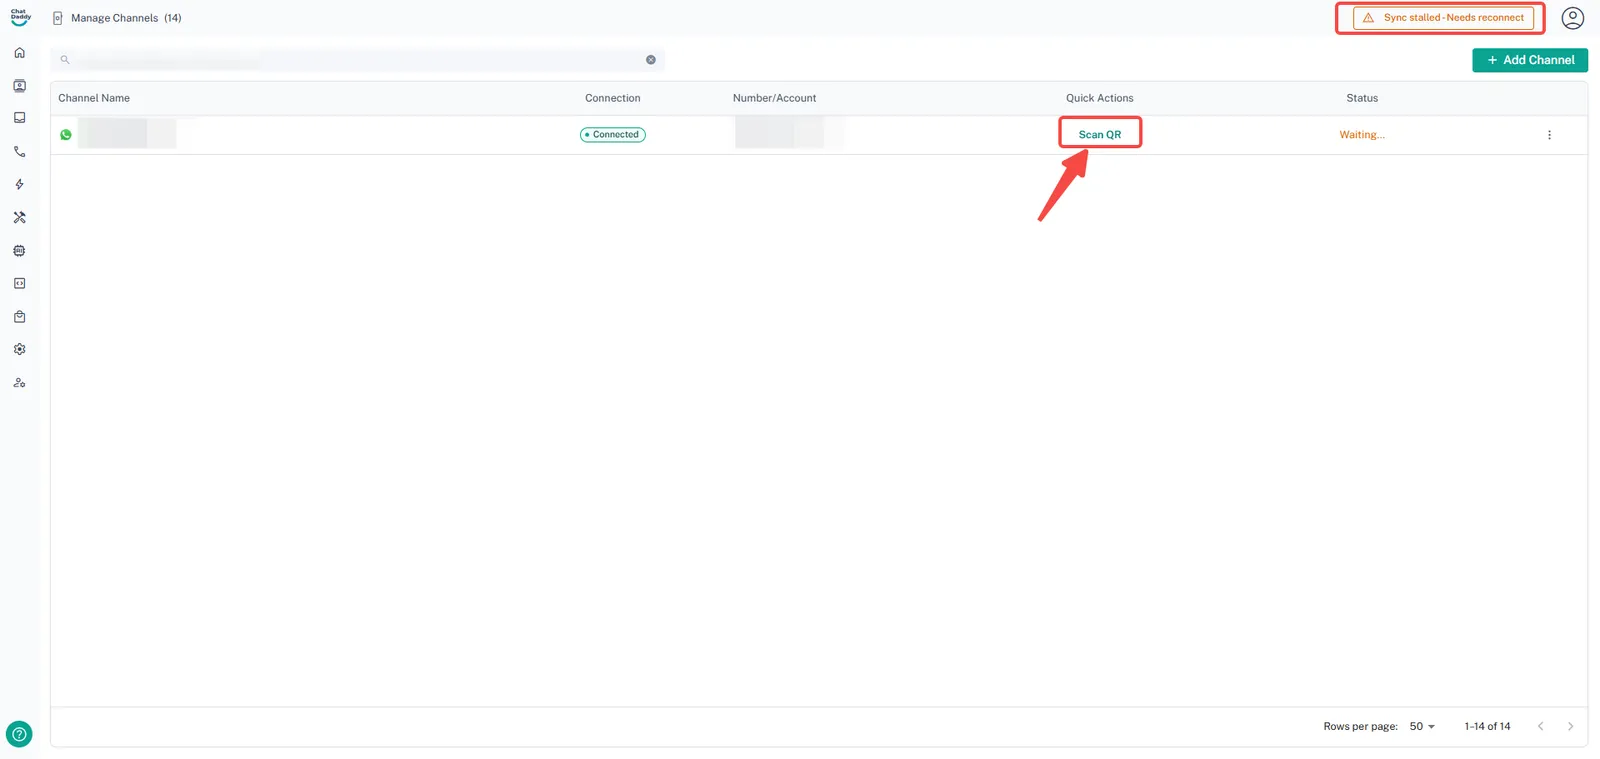The height and width of the screenshot is (759, 1600).
Task: Click the Sync stalled reconnect warning
Action: [x=1443, y=18]
